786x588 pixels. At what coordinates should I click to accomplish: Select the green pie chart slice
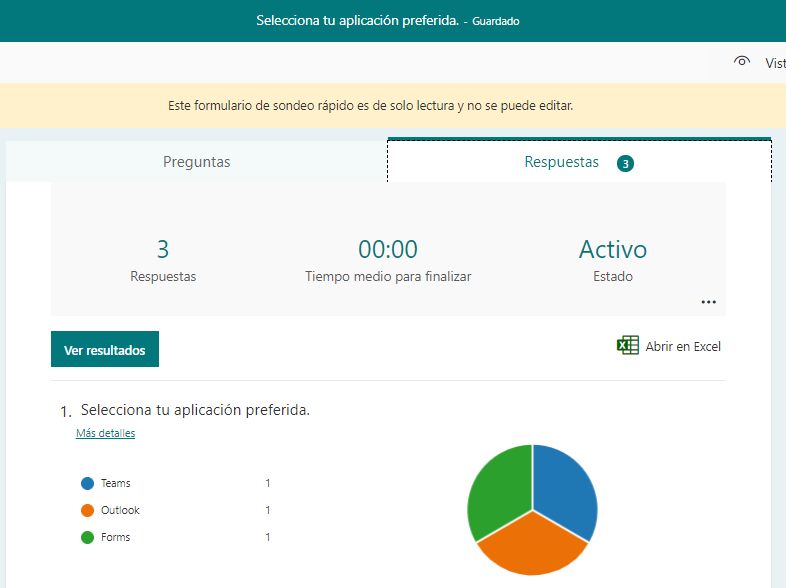coord(497,490)
